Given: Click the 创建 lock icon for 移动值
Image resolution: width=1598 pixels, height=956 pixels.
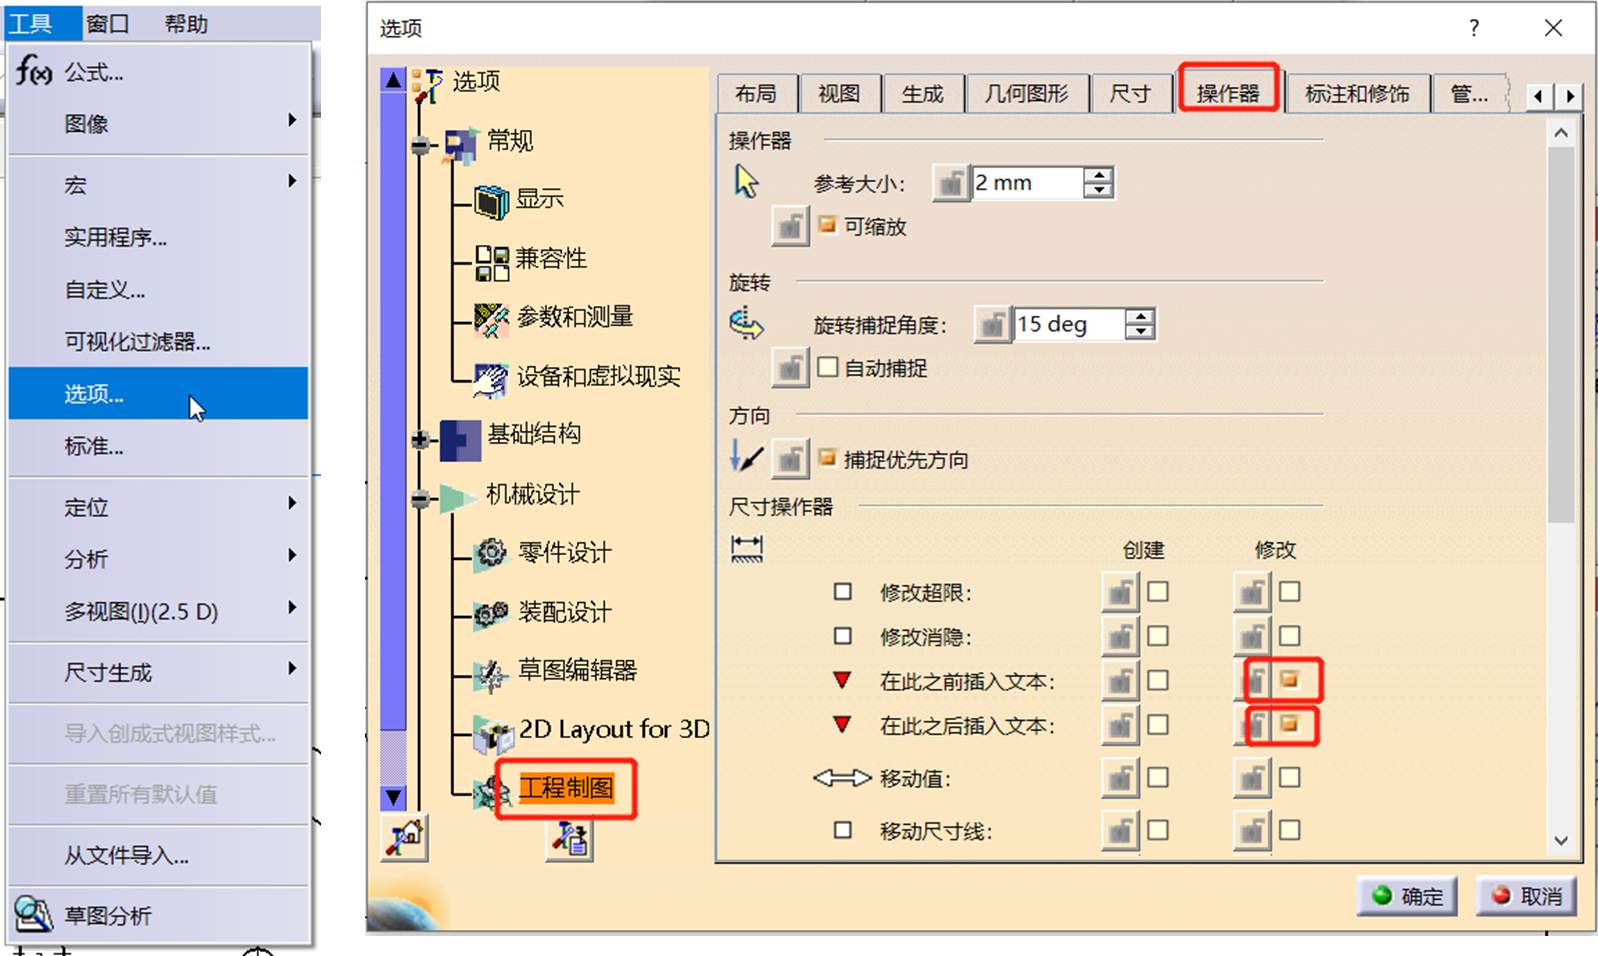Looking at the screenshot, I should coord(1120,778).
